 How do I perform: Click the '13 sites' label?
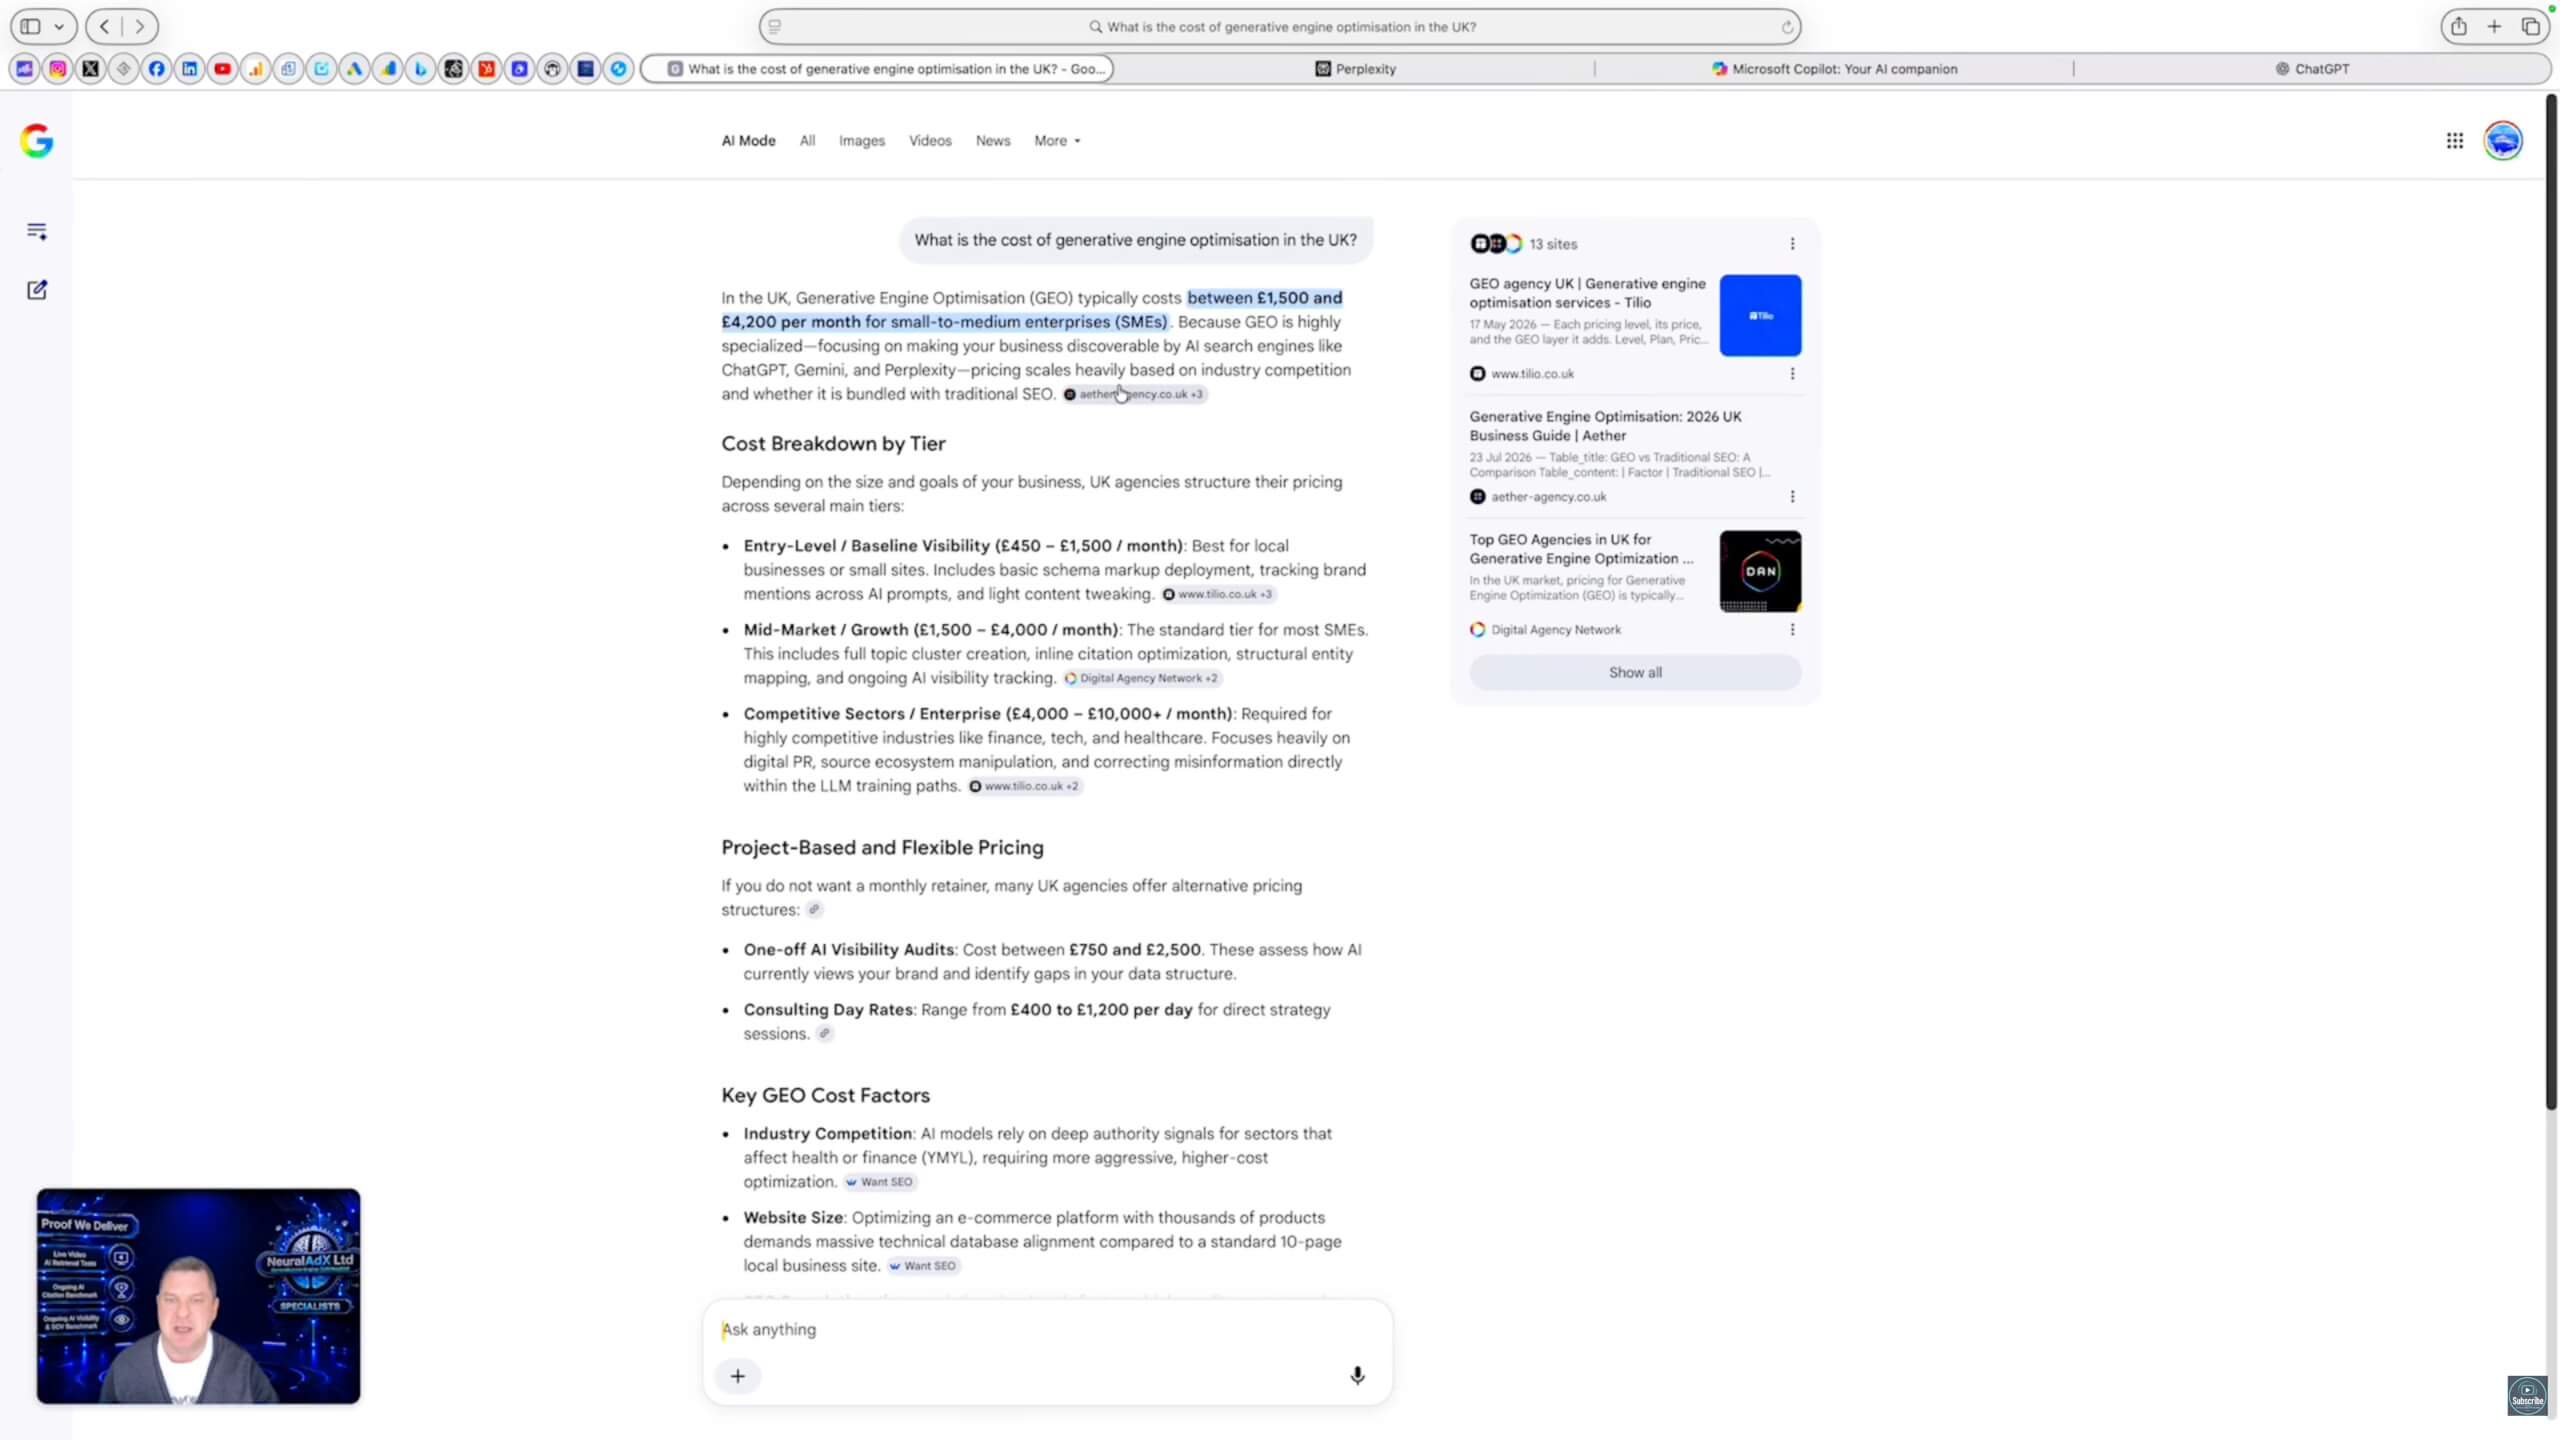(1553, 244)
